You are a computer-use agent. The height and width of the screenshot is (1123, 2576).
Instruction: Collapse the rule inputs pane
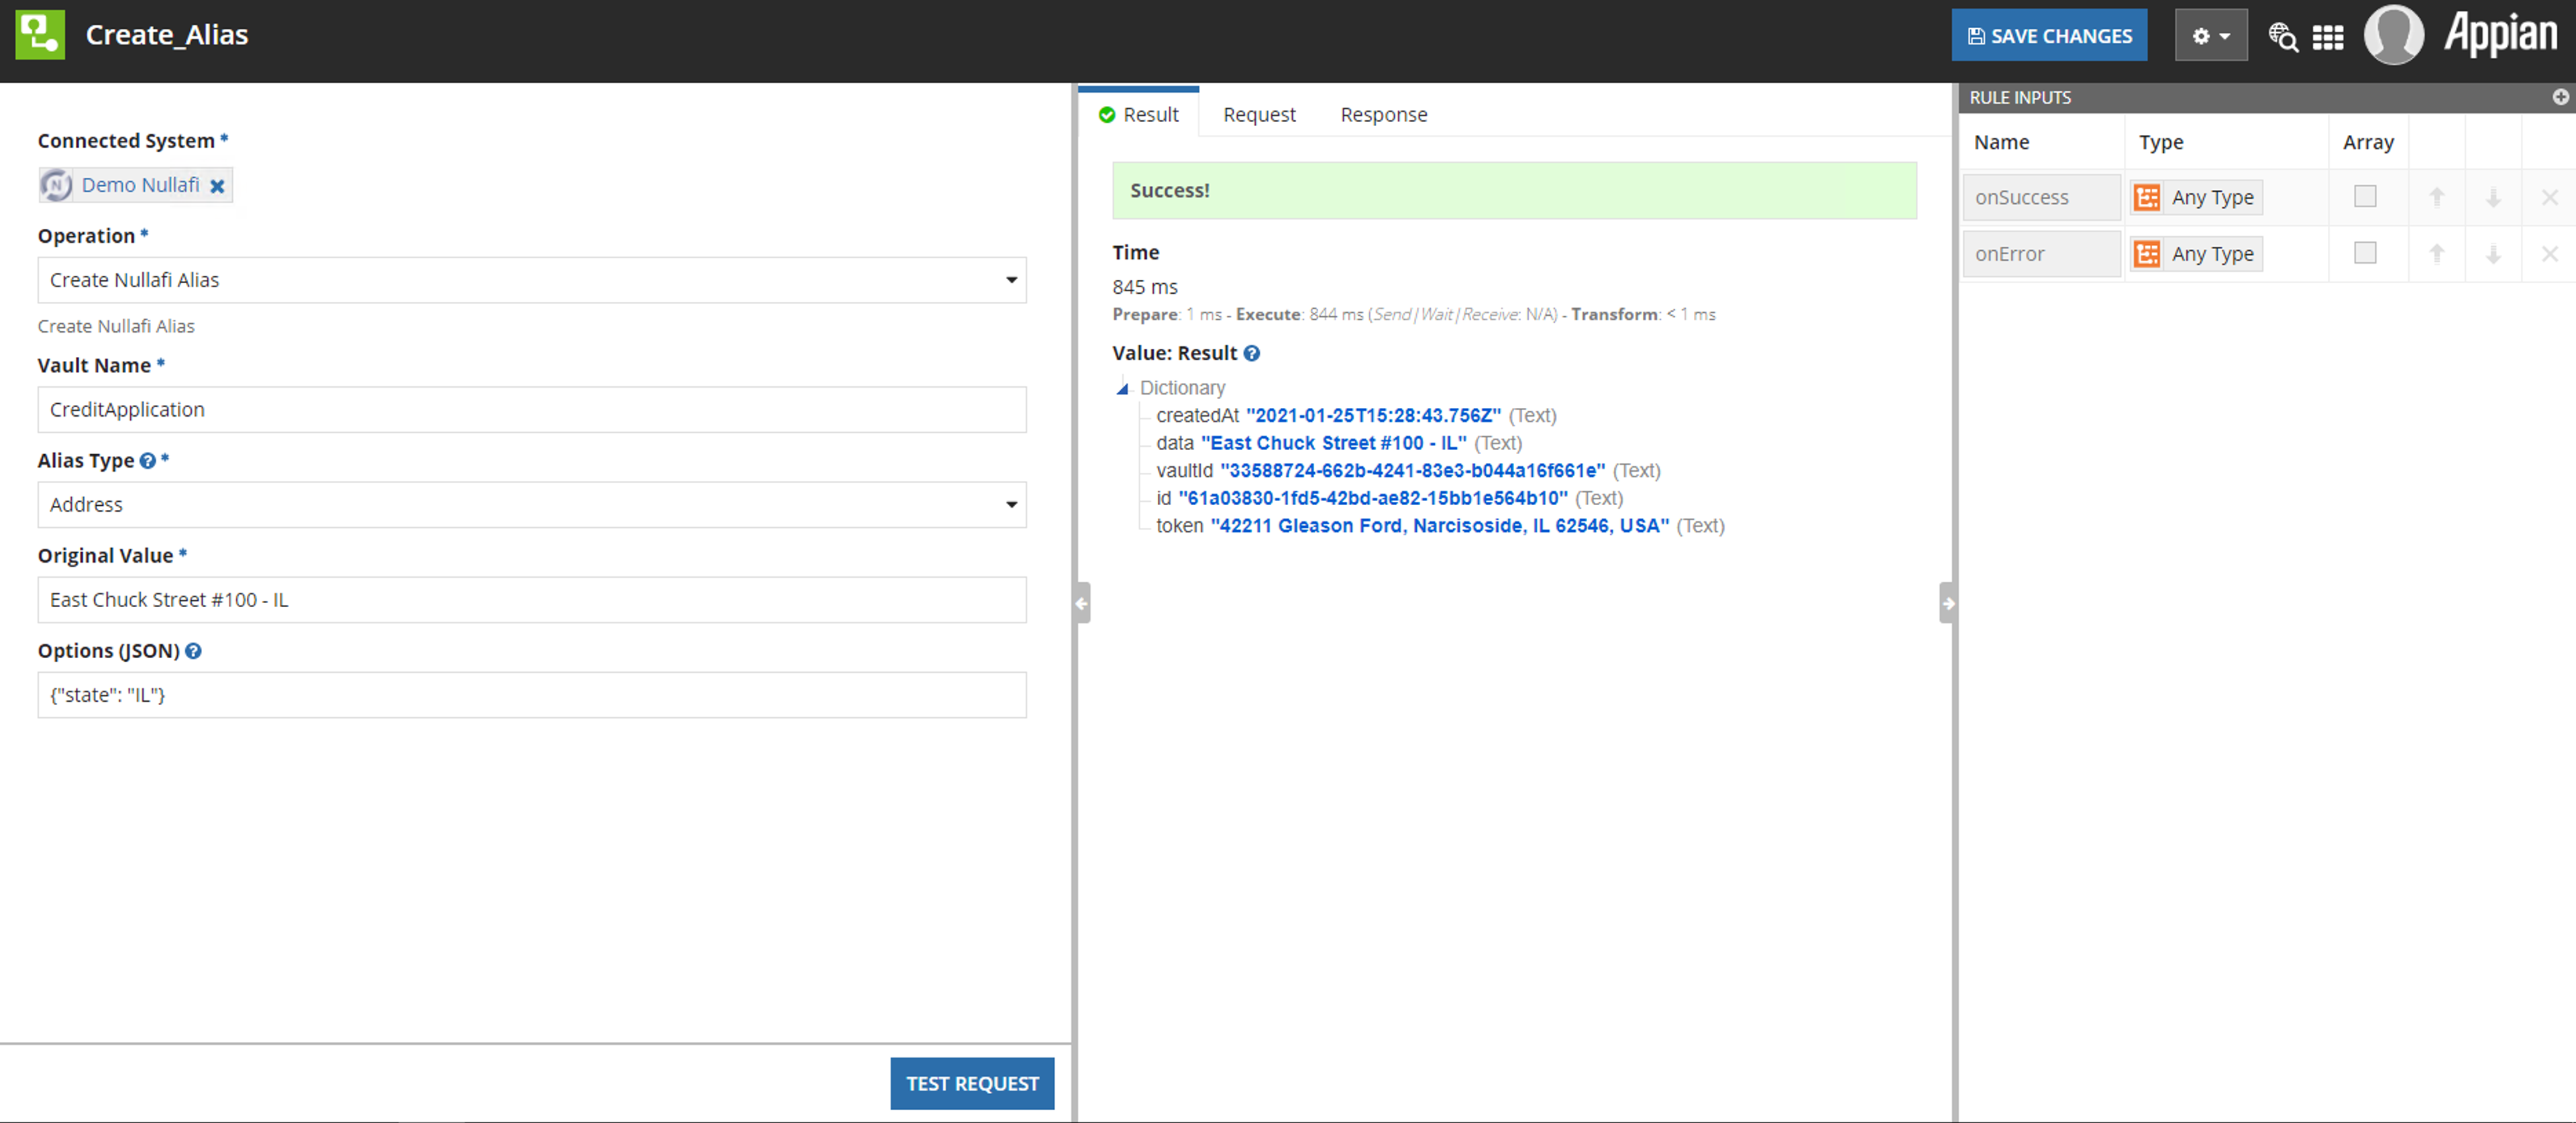pos(1947,603)
